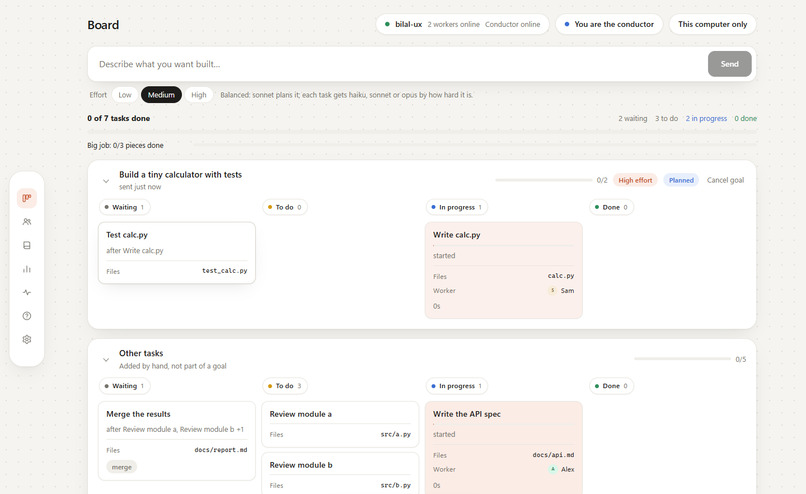The image size is (806, 494).
Task: Click the src/b.py file name
Action: tap(395, 485)
